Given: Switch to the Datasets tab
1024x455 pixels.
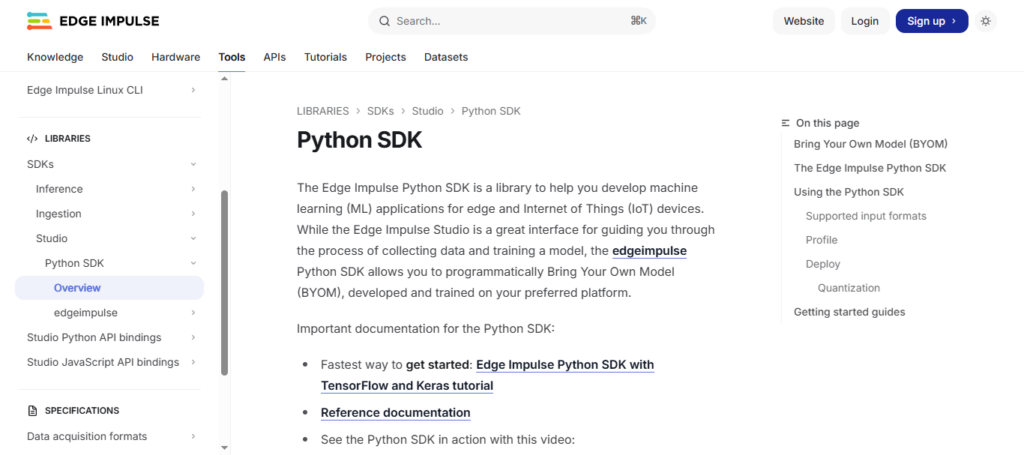Looking at the screenshot, I should click(446, 57).
